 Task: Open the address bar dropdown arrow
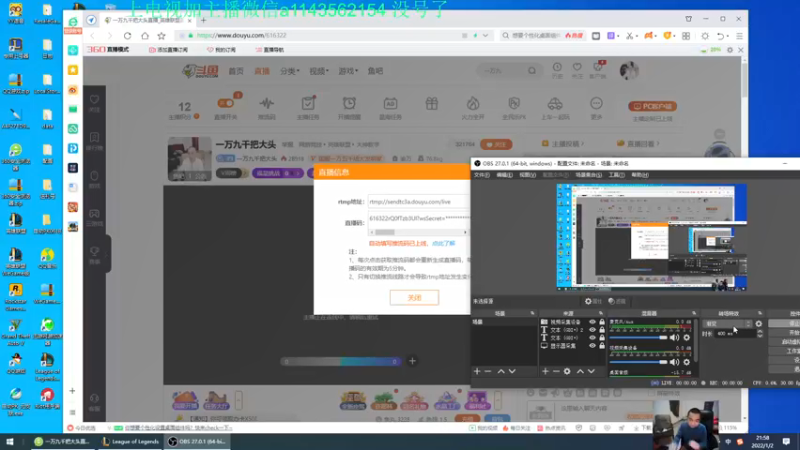tap(485, 36)
